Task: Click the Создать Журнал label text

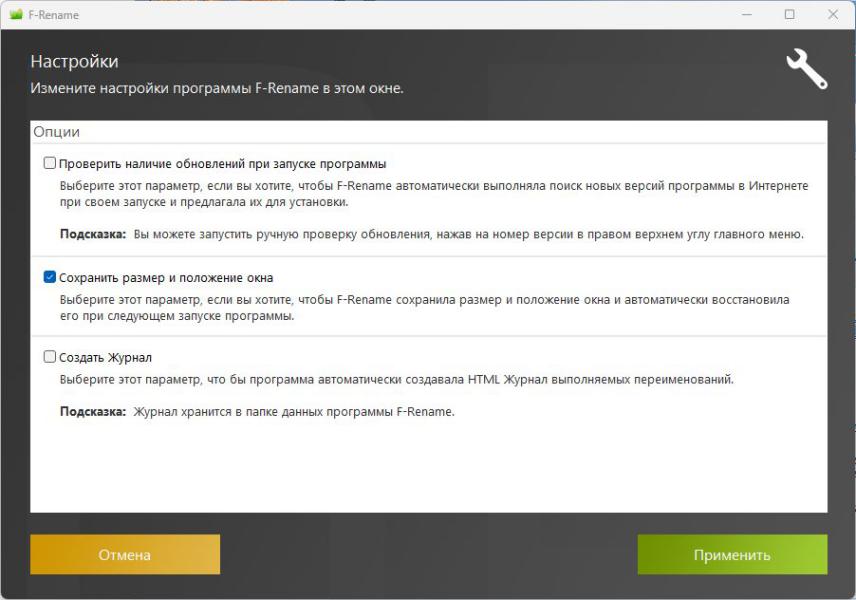Action: click(x=105, y=358)
